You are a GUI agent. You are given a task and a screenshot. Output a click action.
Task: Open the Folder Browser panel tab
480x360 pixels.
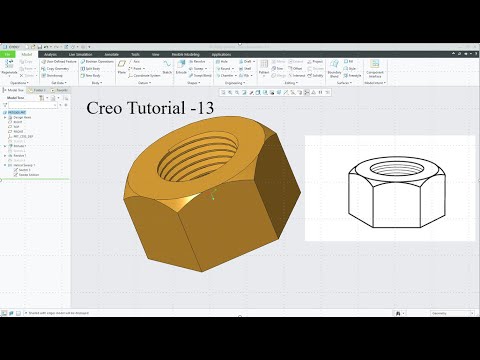[x=37, y=90]
